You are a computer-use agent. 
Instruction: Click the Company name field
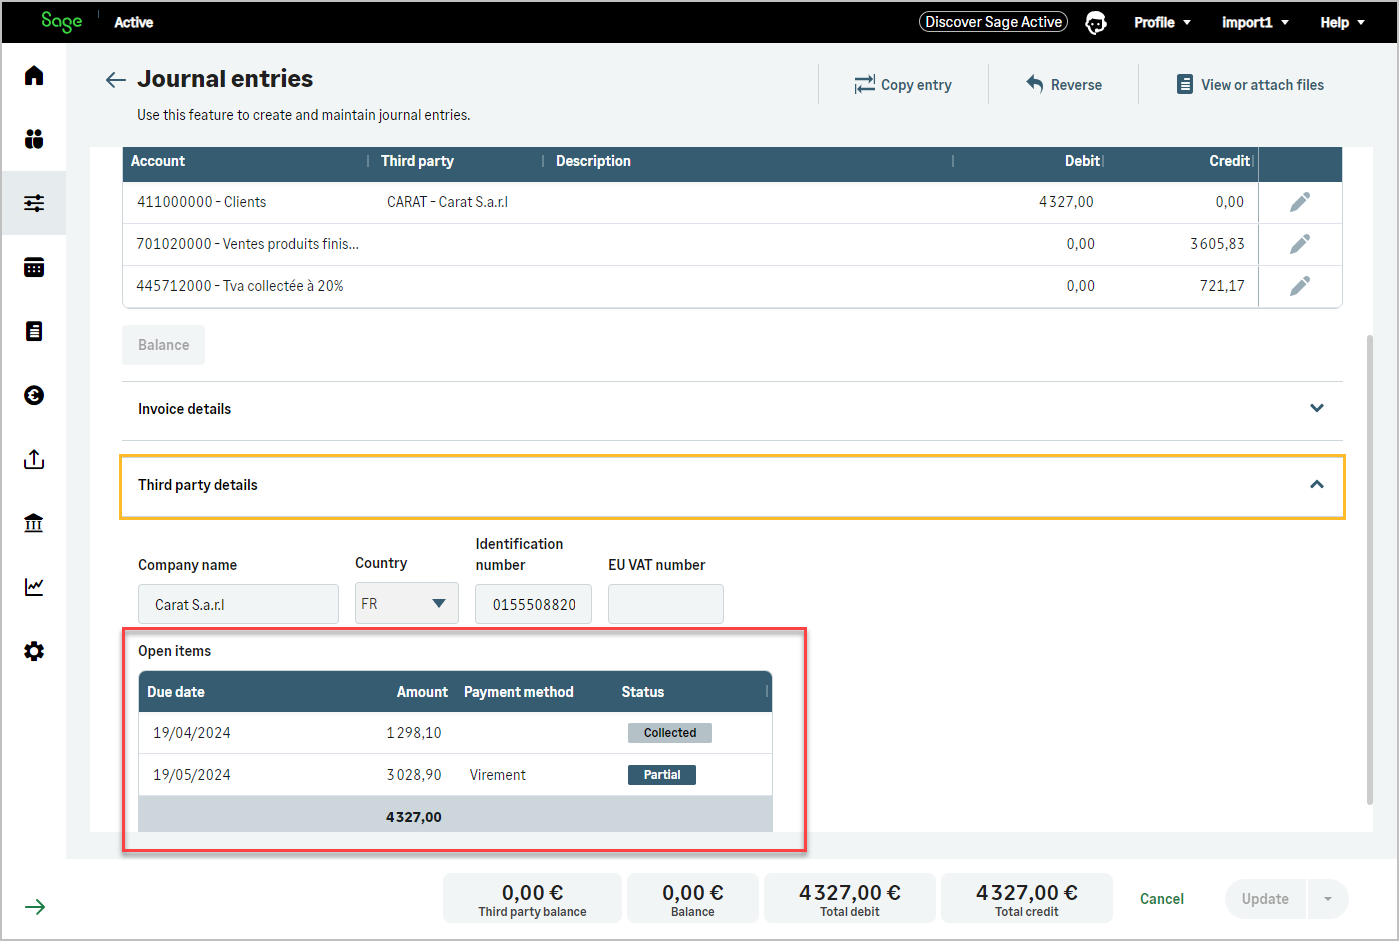(238, 604)
